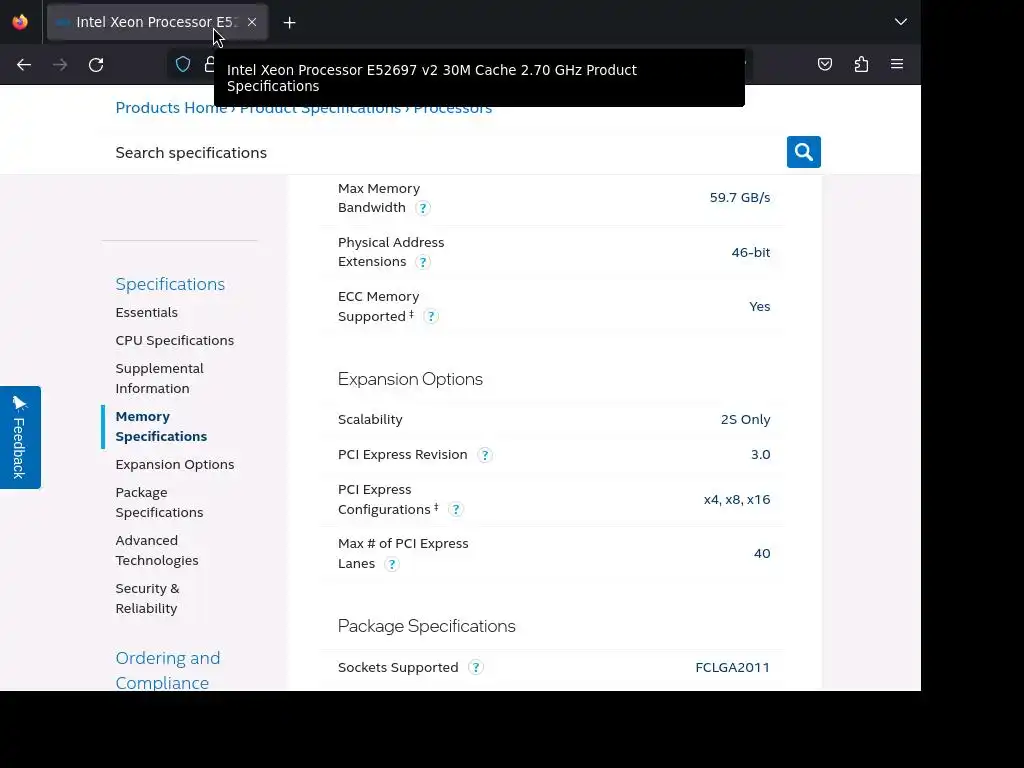Select Memory Specifications in sidebar
Viewport: 1024px width, 768px height.
tap(161, 426)
